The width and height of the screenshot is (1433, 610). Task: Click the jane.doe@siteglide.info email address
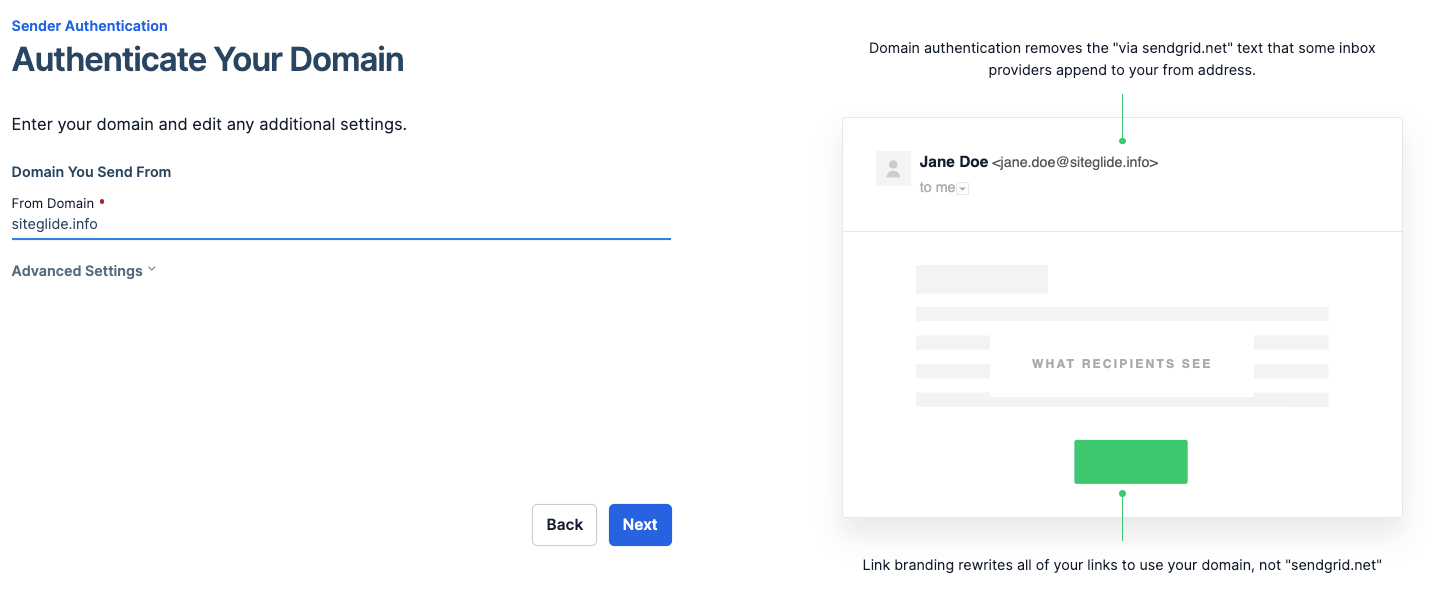click(1075, 163)
